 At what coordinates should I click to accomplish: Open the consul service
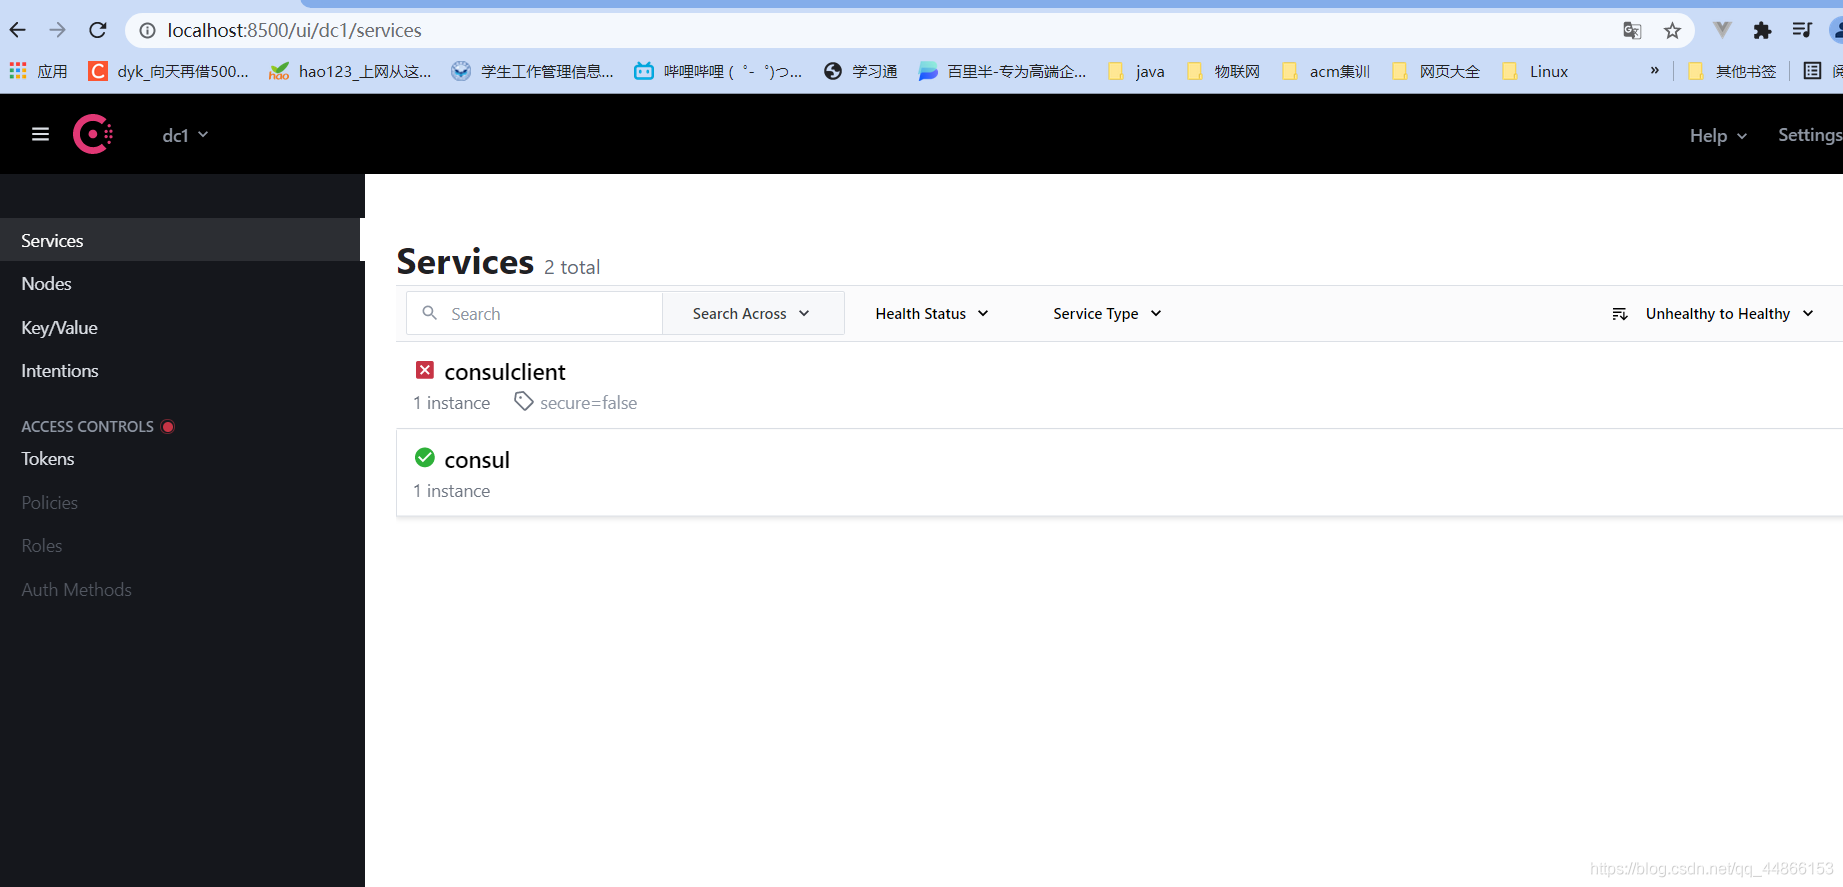477,460
